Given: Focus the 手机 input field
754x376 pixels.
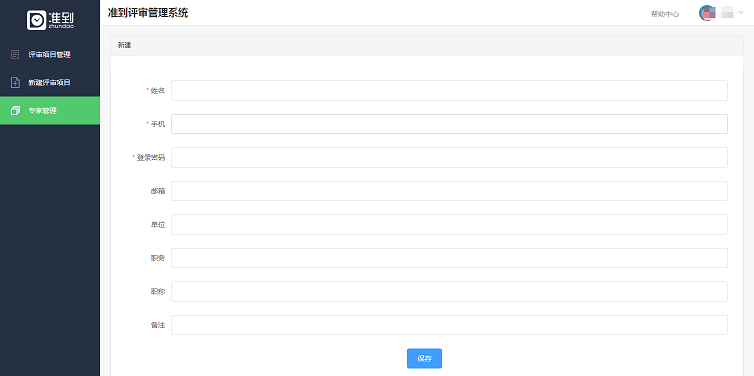Looking at the screenshot, I should [449, 124].
